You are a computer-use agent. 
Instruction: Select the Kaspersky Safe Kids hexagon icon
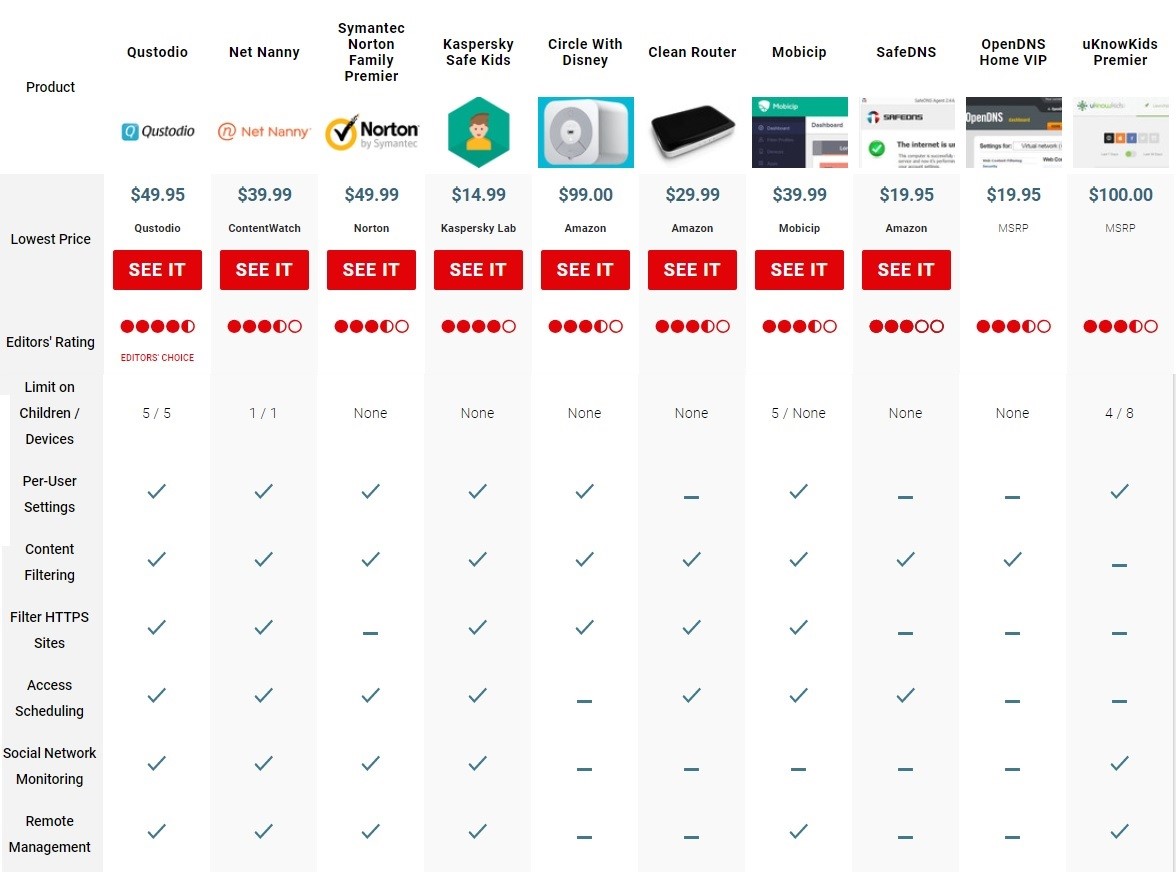coord(478,132)
